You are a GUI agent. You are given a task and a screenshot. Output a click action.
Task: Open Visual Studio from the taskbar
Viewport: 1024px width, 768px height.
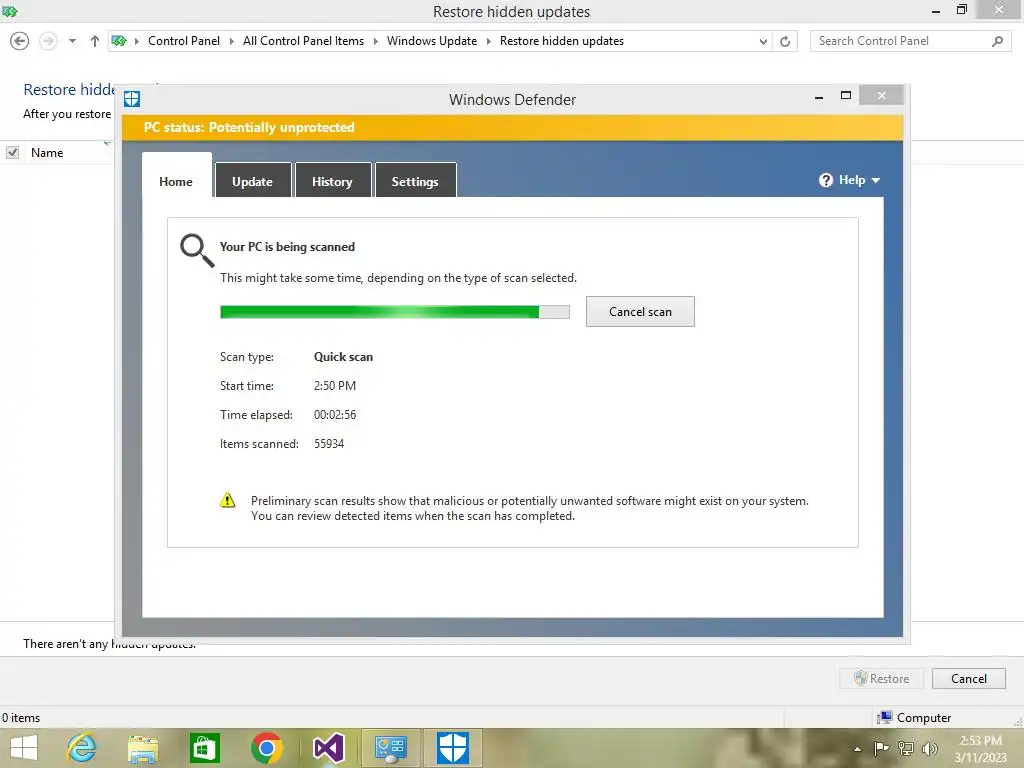328,748
